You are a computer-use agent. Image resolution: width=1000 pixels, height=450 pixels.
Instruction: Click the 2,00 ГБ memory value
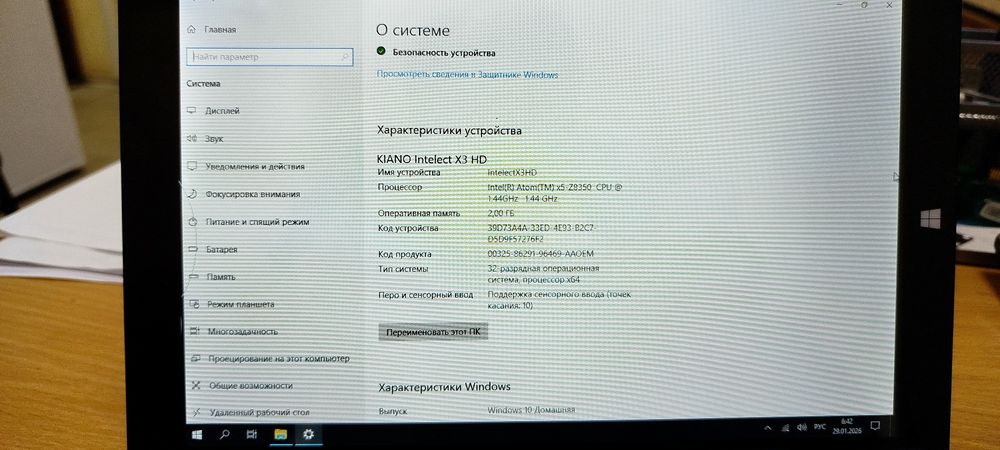(x=501, y=214)
